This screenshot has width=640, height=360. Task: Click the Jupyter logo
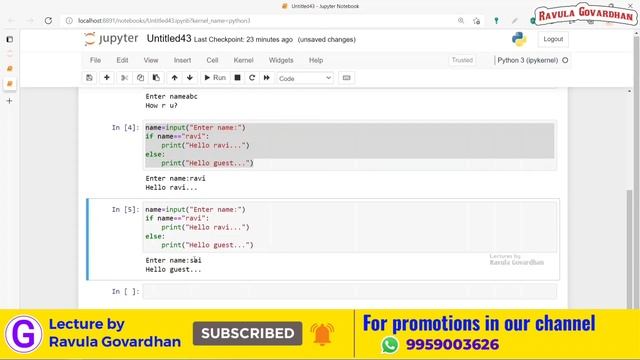coord(111,39)
